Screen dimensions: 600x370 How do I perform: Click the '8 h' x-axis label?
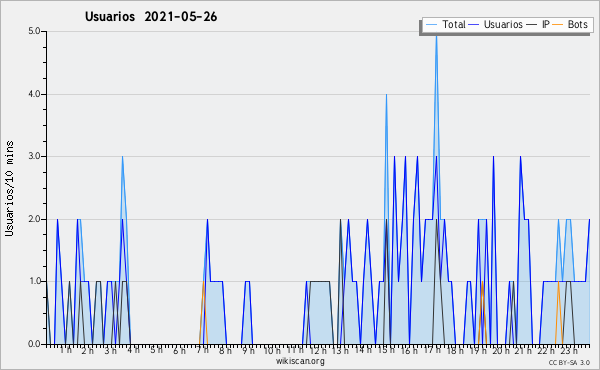225,350
